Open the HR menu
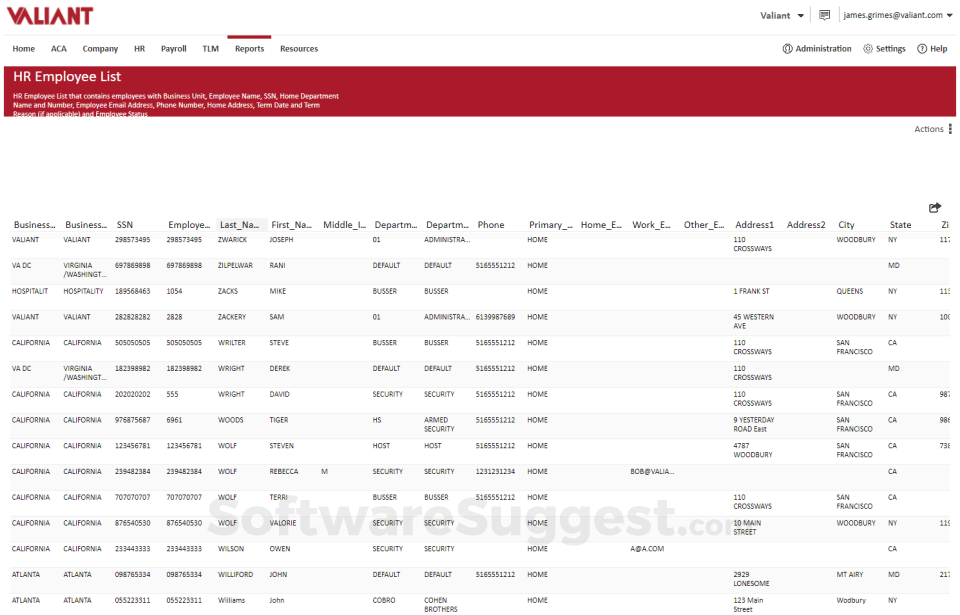The width and height of the screenshot is (960, 615). pos(139,48)
